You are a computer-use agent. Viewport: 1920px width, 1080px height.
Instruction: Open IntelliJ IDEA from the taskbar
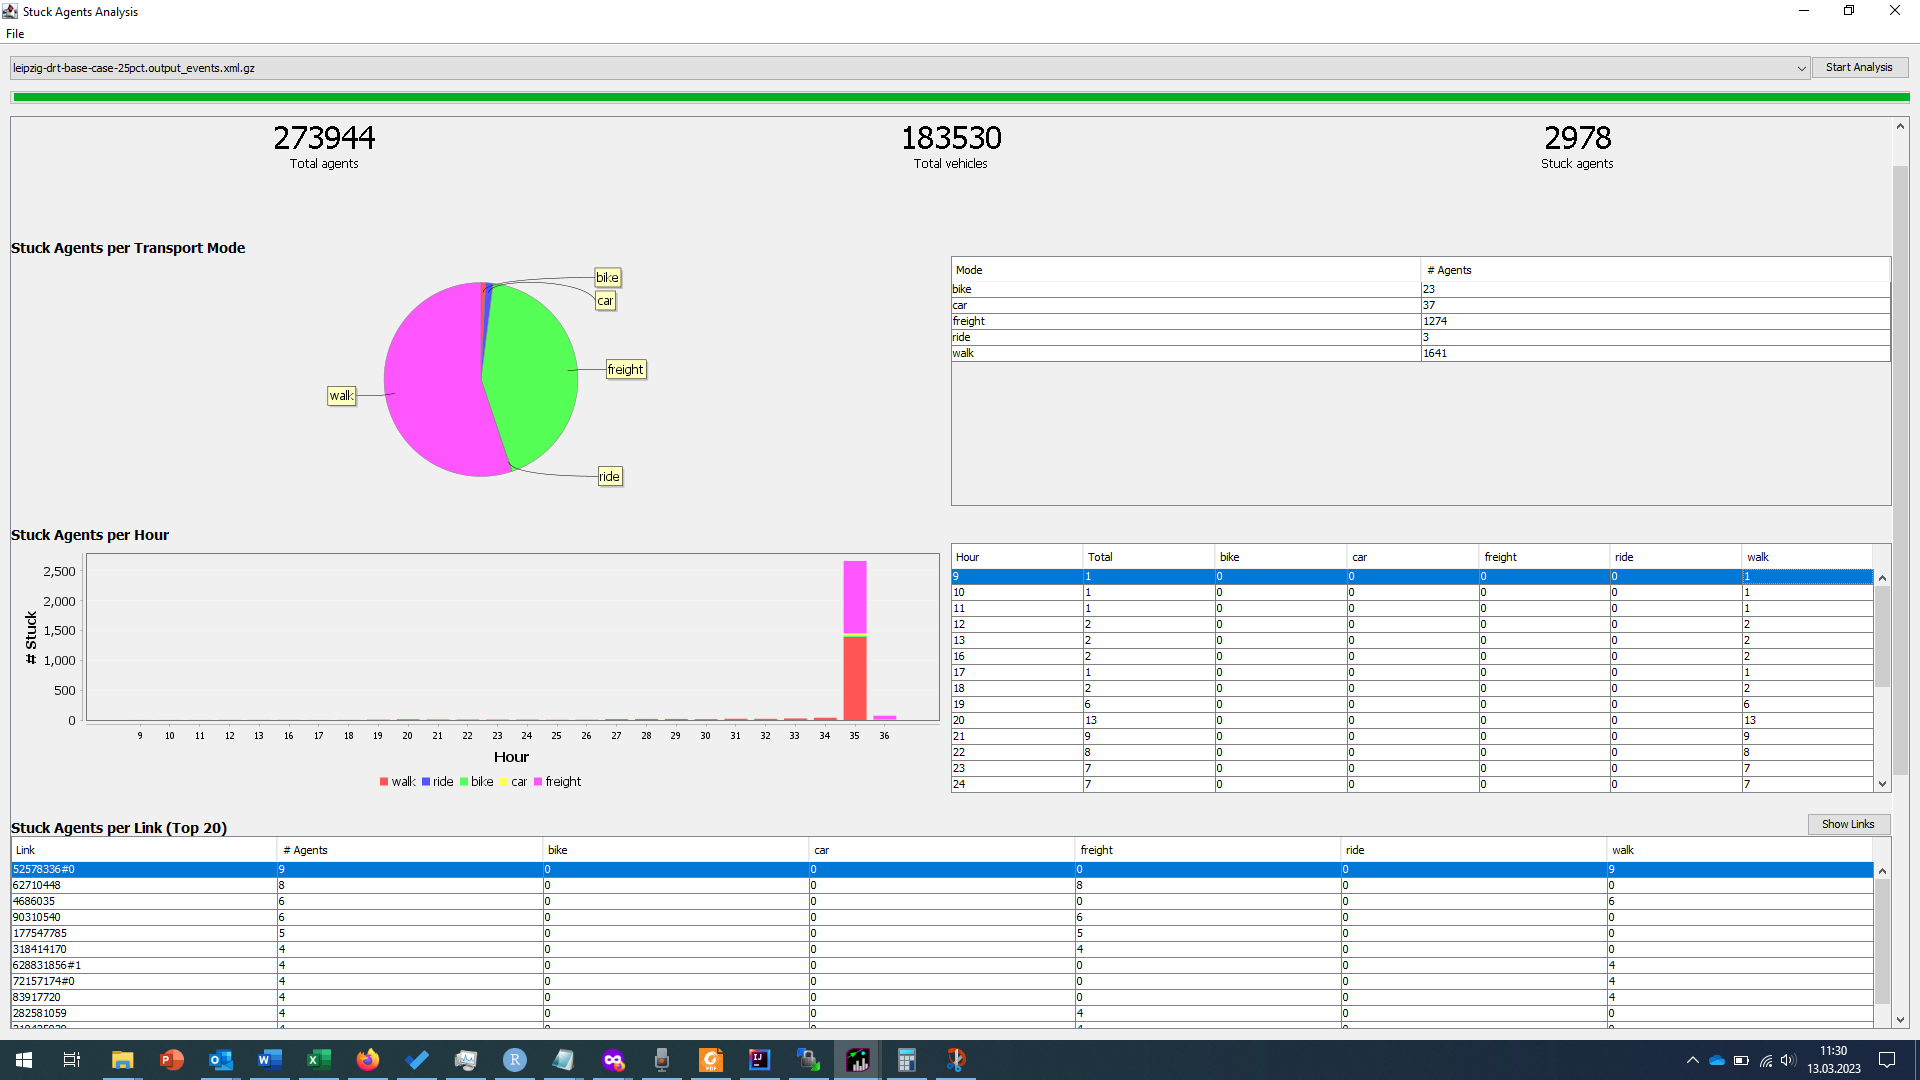pyautogui.click(x=760, y=1060)
